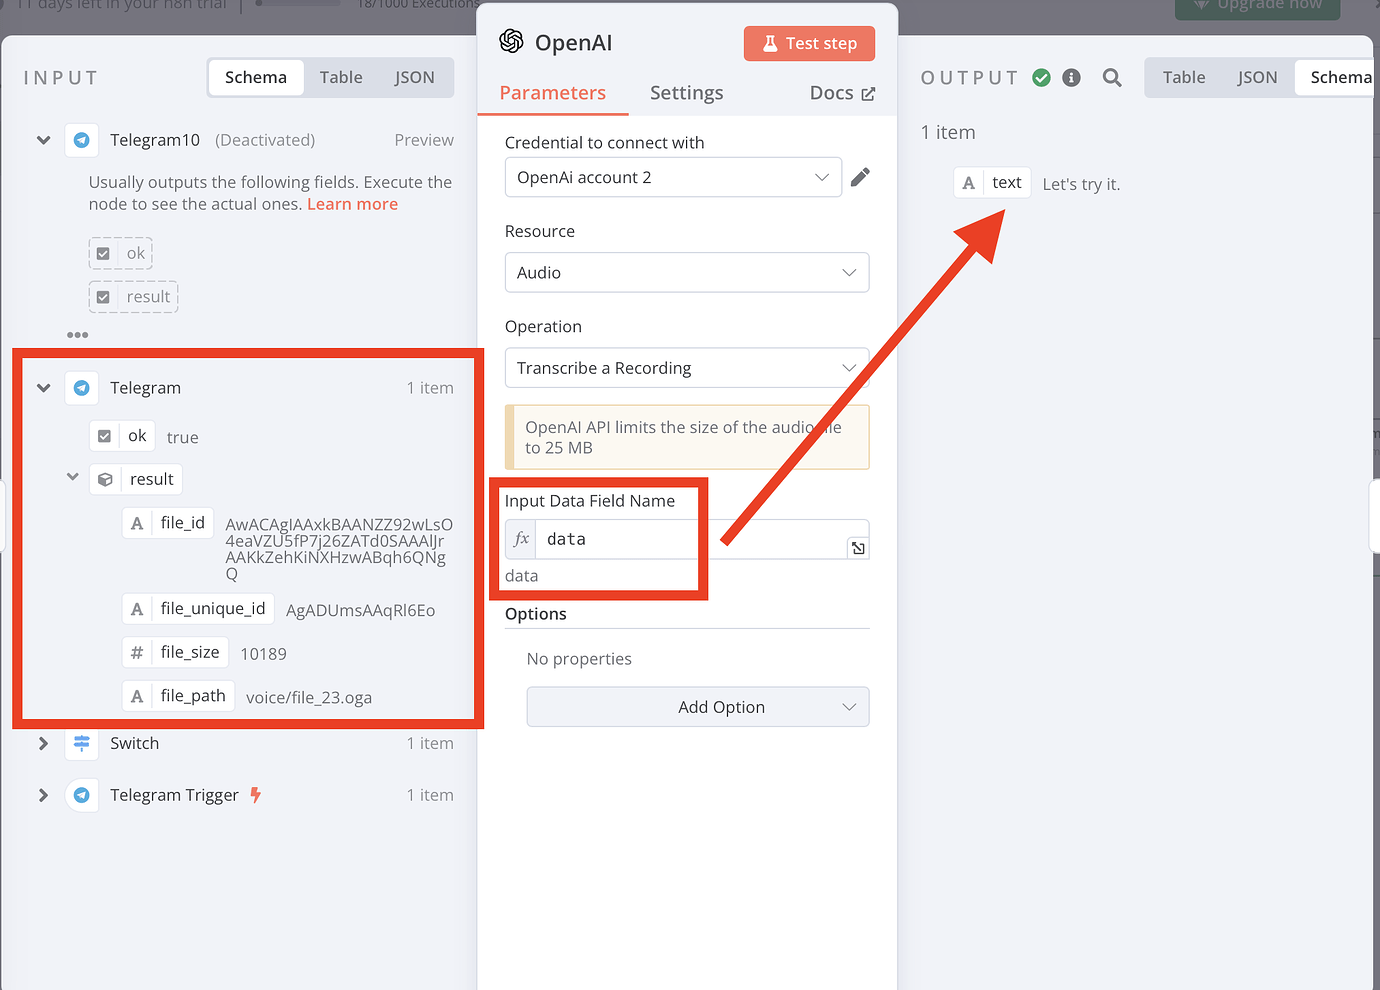Switch to the Settings tab

click(x=686, y=92)
